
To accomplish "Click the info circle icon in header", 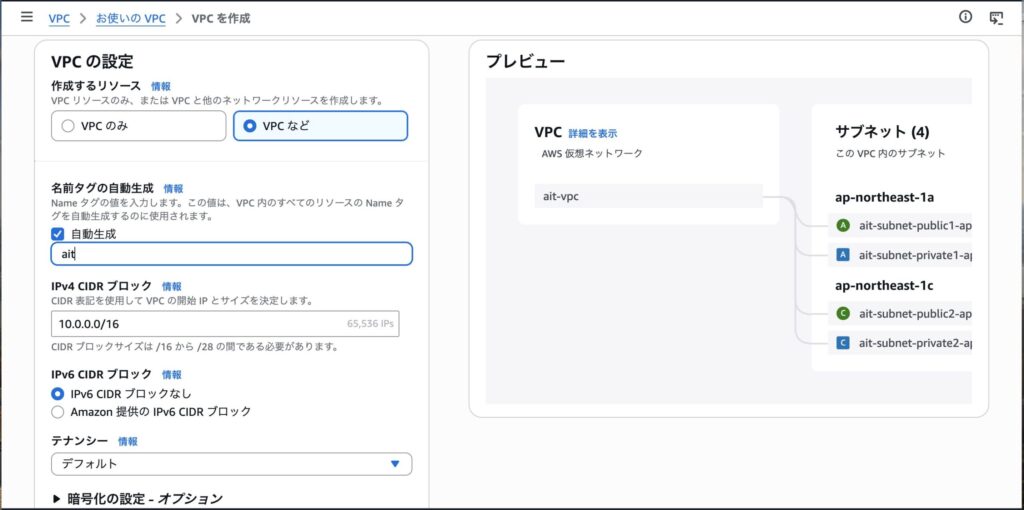I will pyautogui.click(x=965, y=17).
